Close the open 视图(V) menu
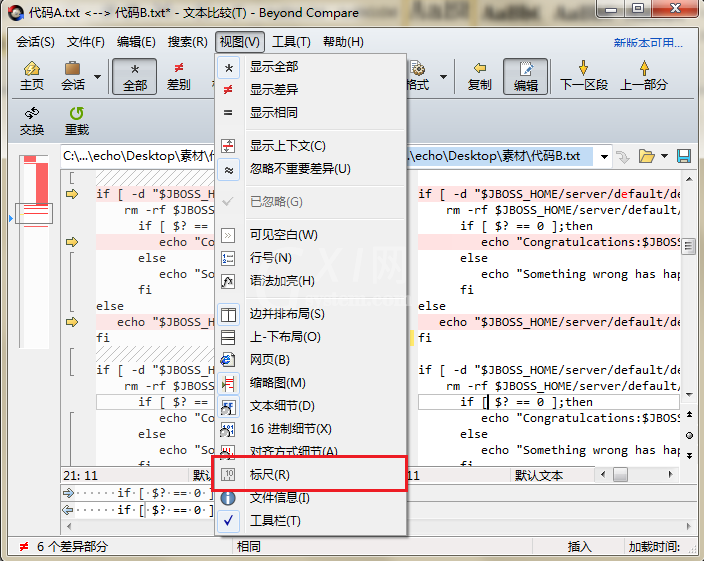Screen dimensions: 704x561 [x=240, y=42]
